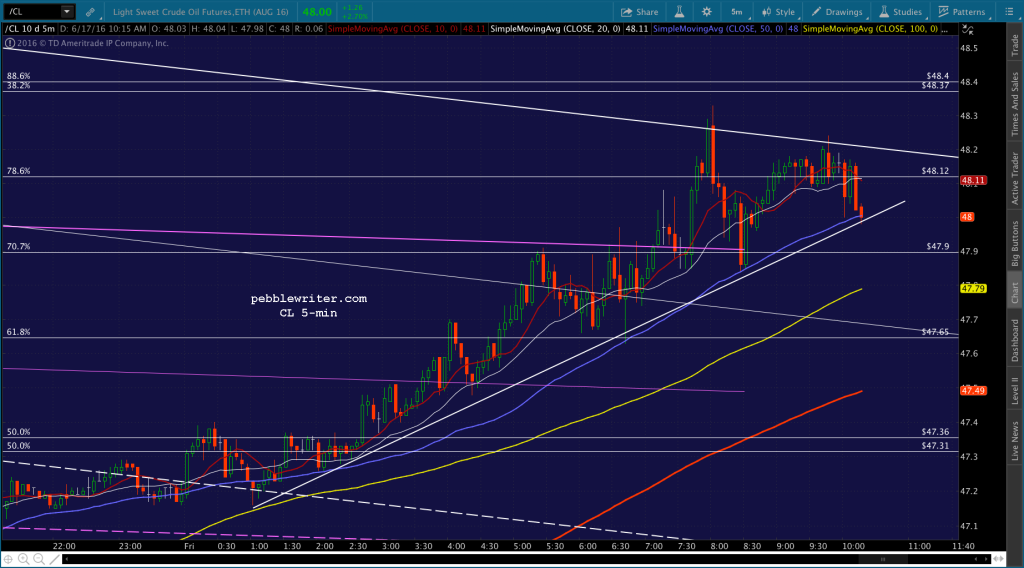Click the 88.6% Fibonacci level label
The image size is (1024, 568).
click(18, 76)
